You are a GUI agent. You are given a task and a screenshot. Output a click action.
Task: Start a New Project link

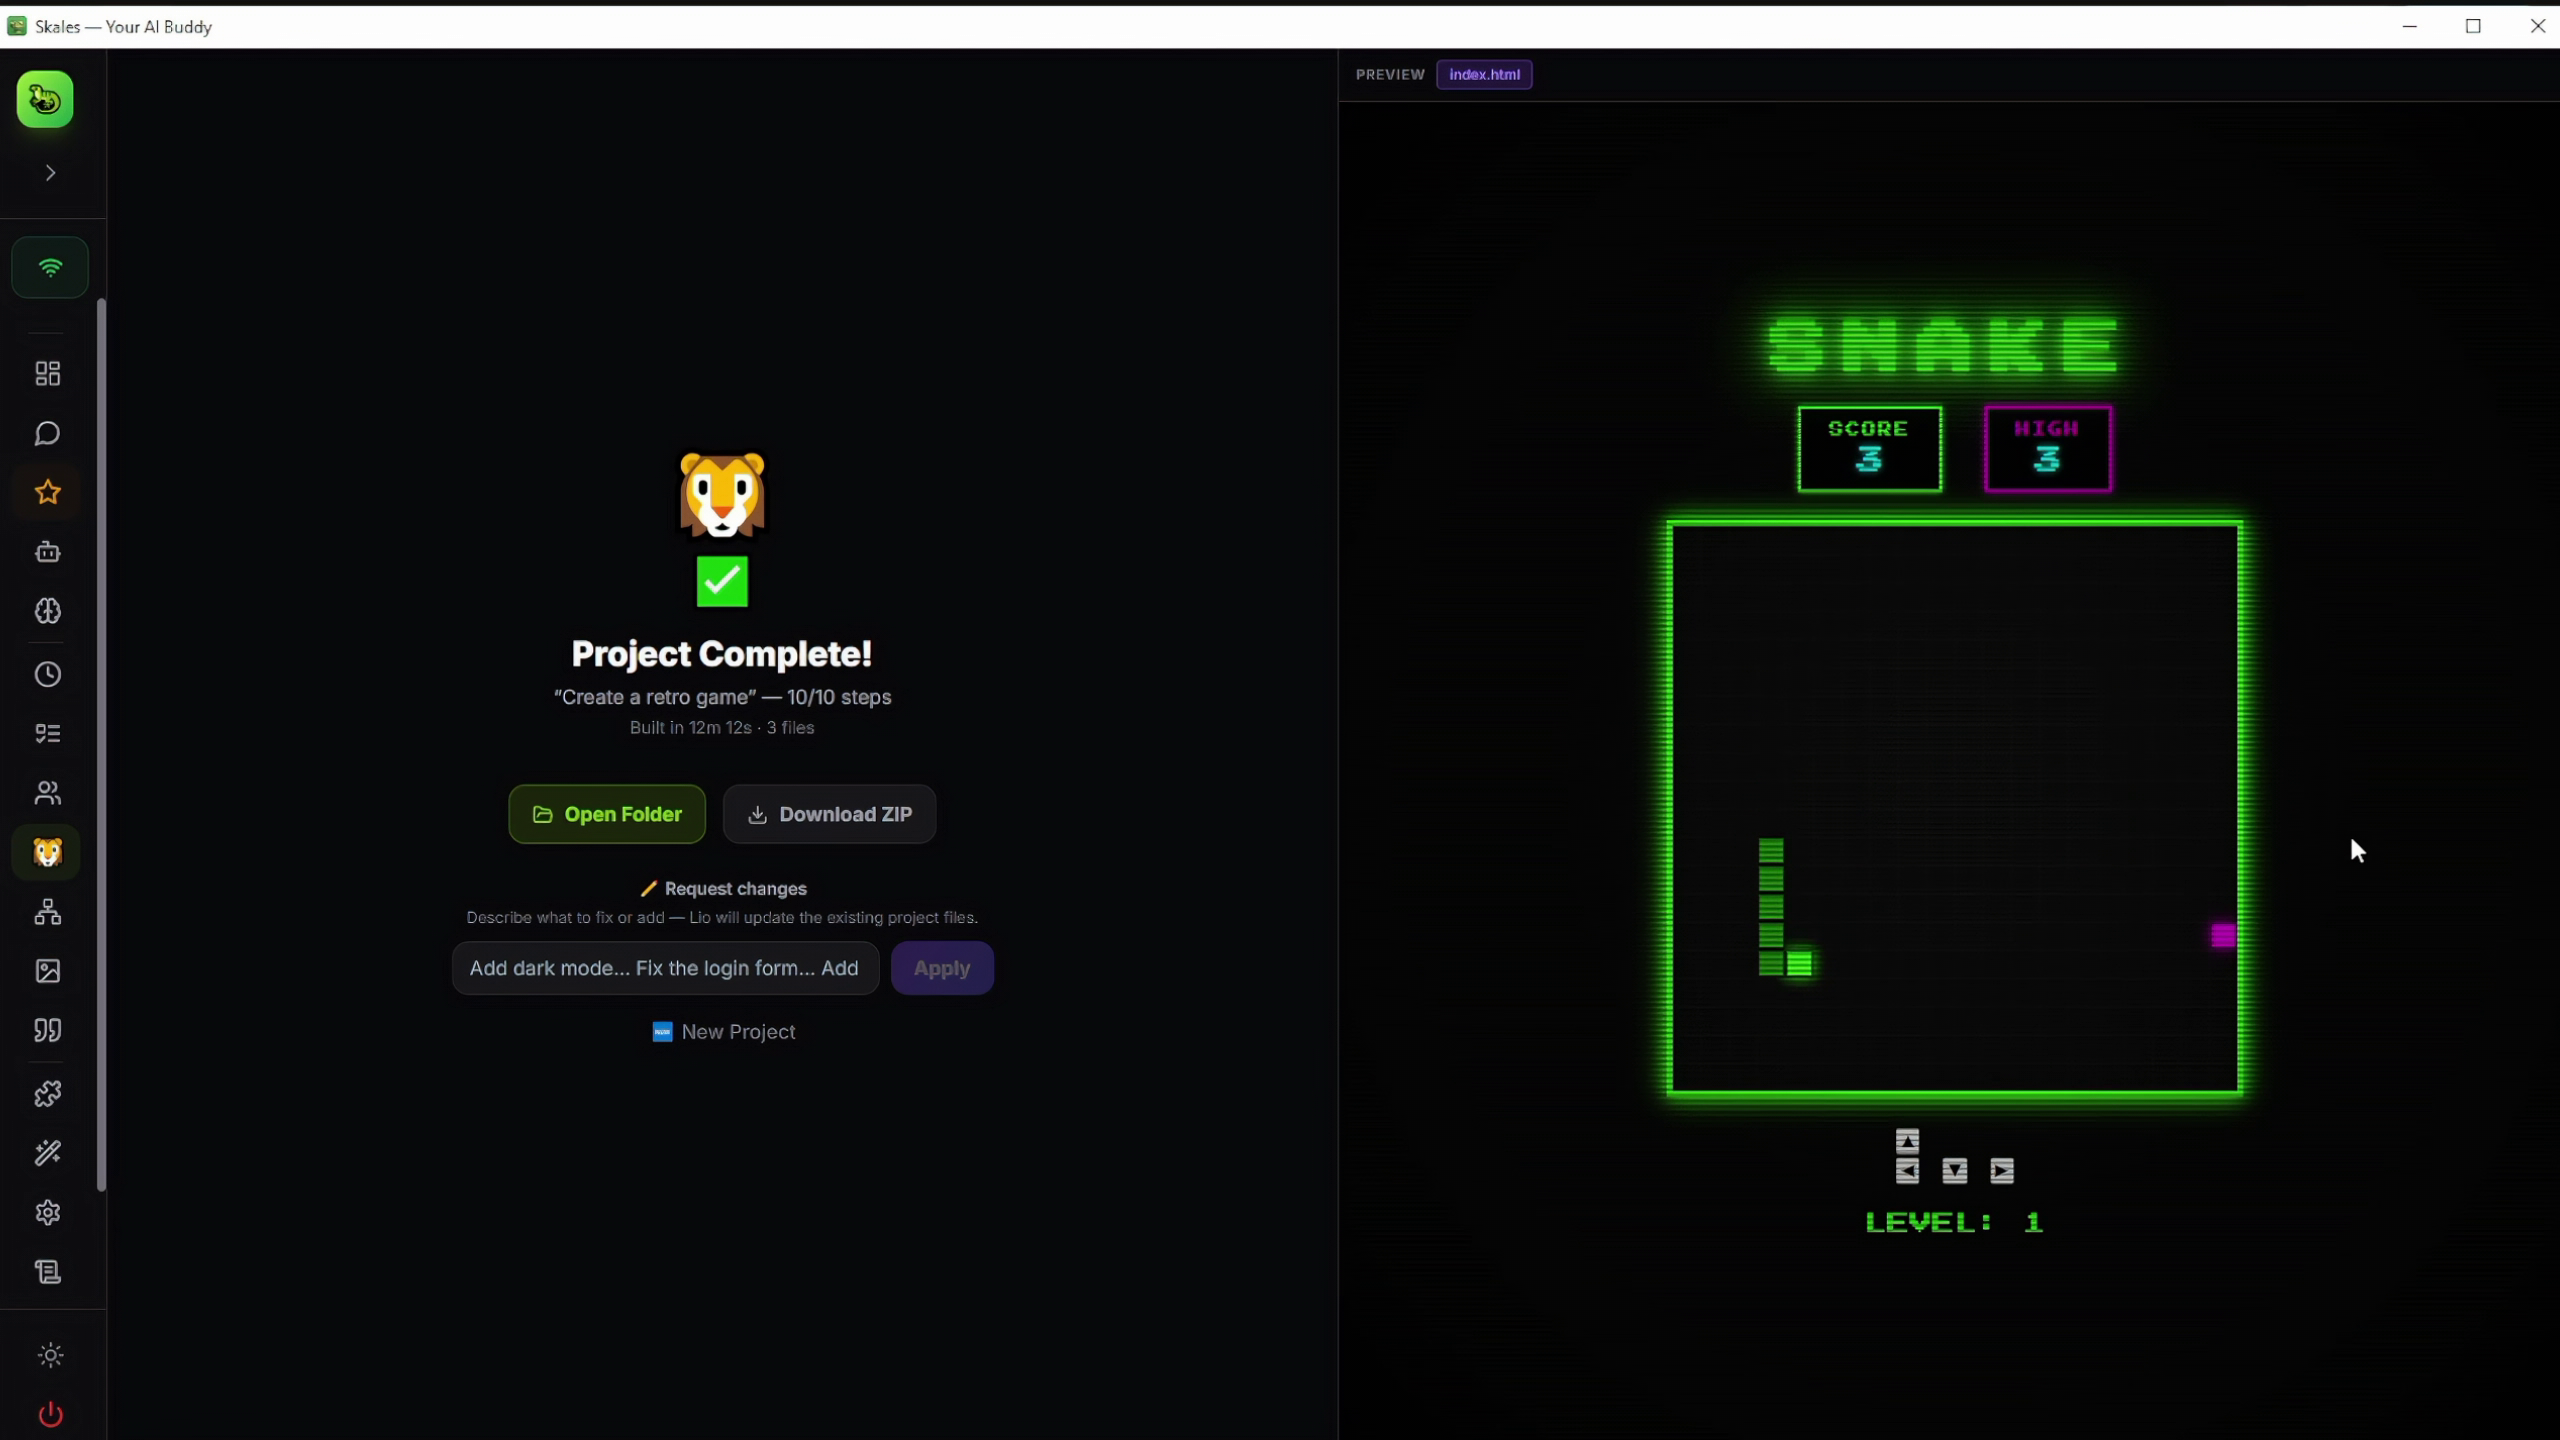pyautogui.click(x=724, y=1032)
